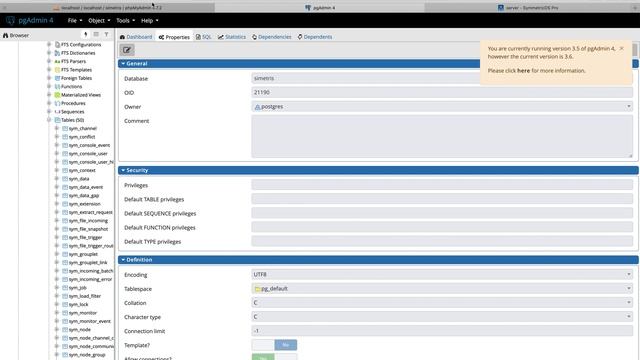The width and height of the screenshot is (640, 360).
Task: Click the FTS Templates node icon
Action: (x=57, y=70)
